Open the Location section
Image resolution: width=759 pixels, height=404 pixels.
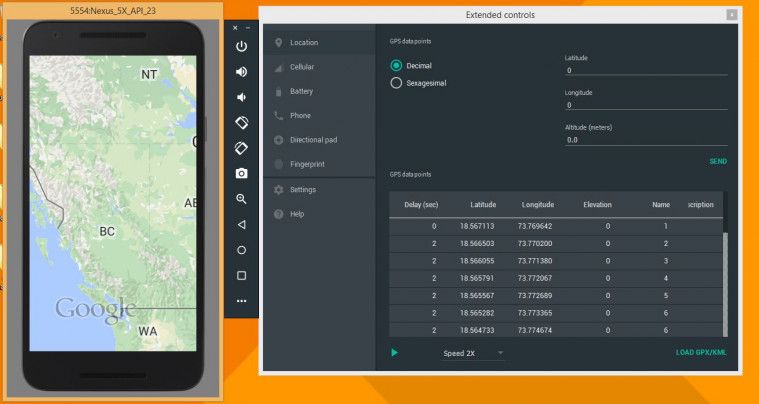319,43
